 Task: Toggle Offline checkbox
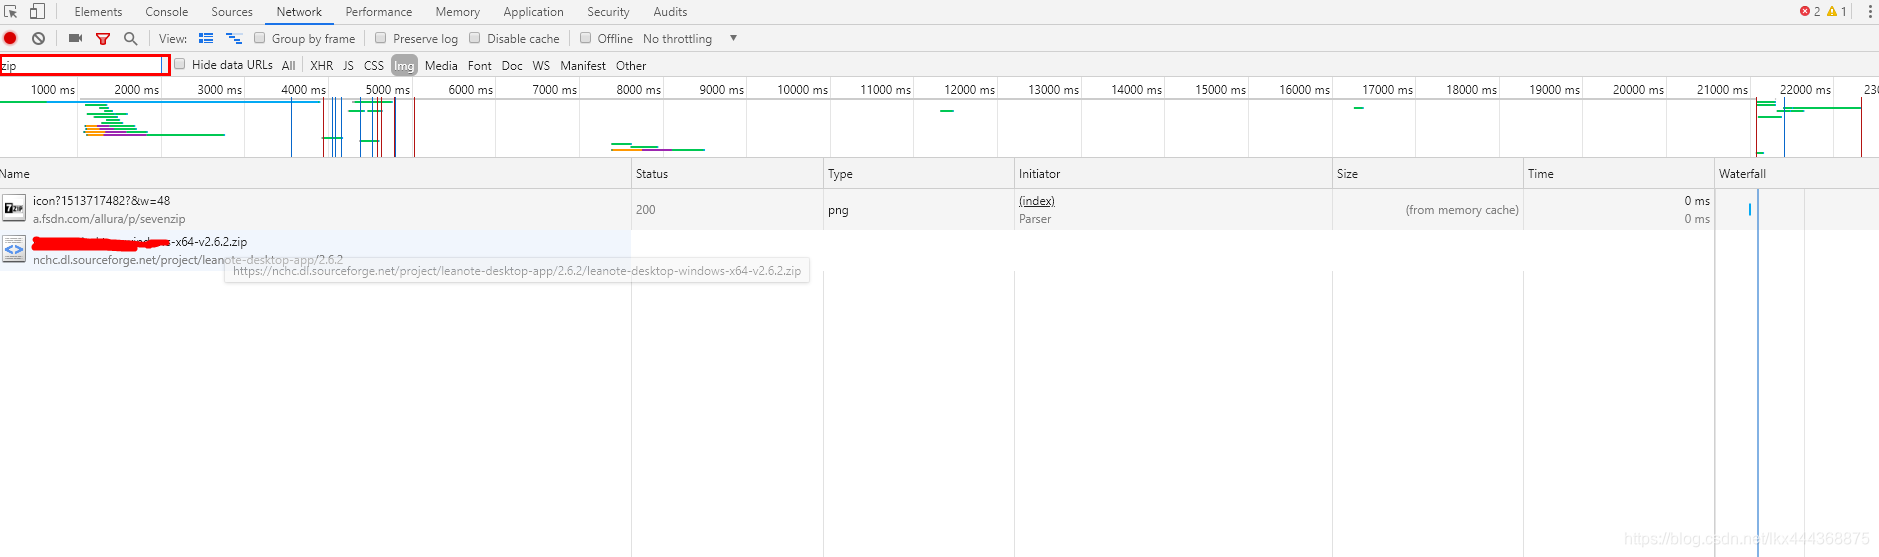click(x=586, y=38)
